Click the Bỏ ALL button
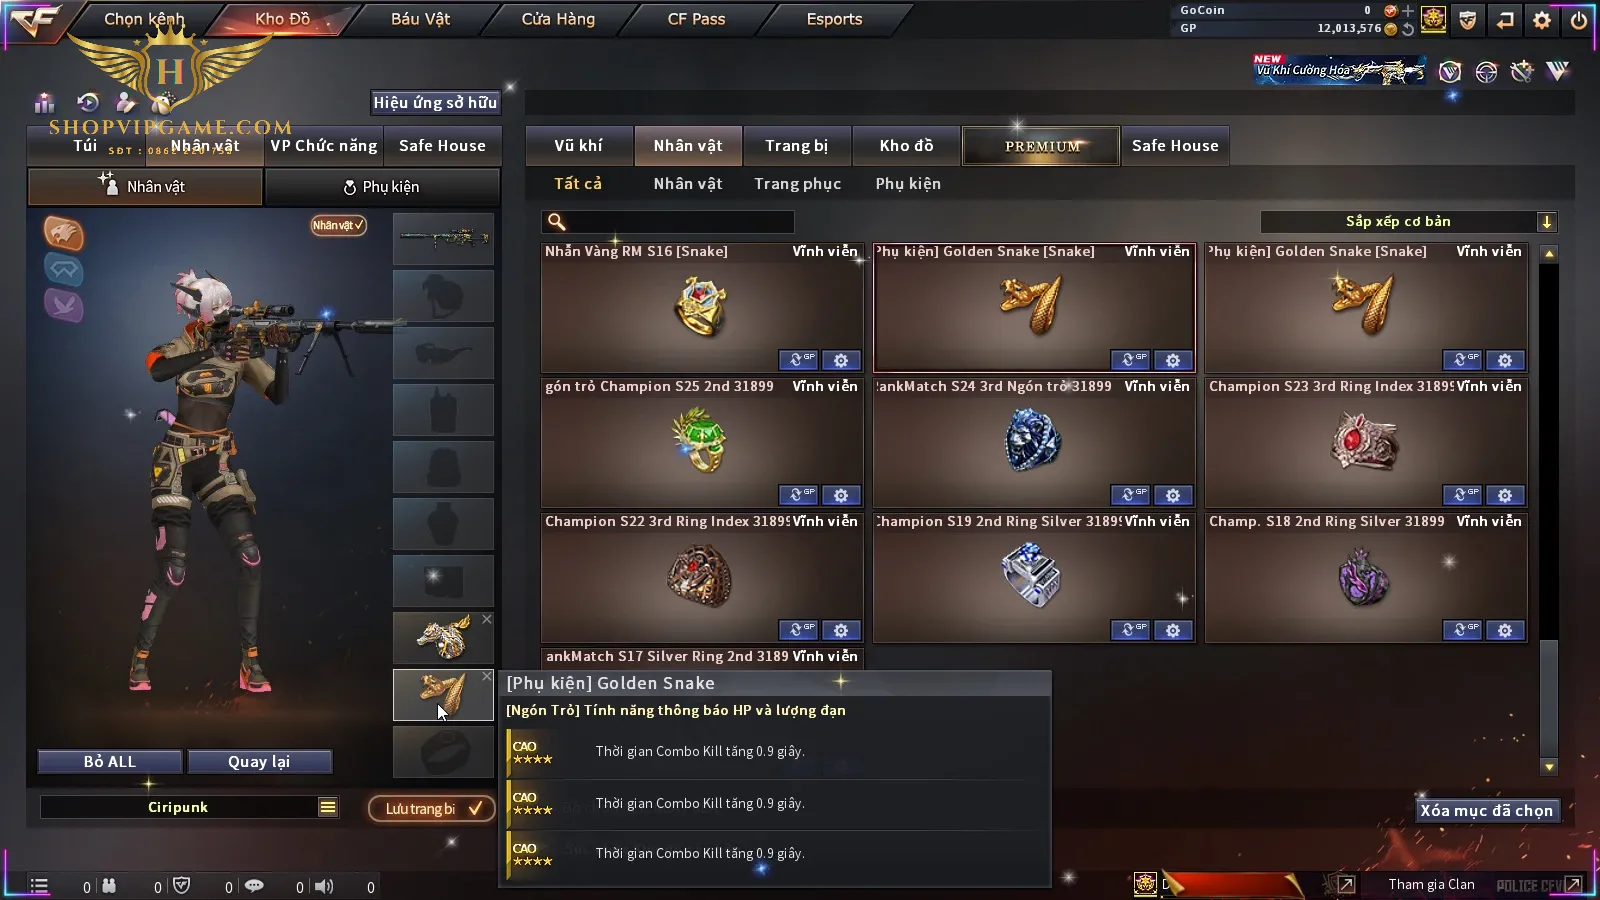Screen dimensions: 1600x900 110,762
